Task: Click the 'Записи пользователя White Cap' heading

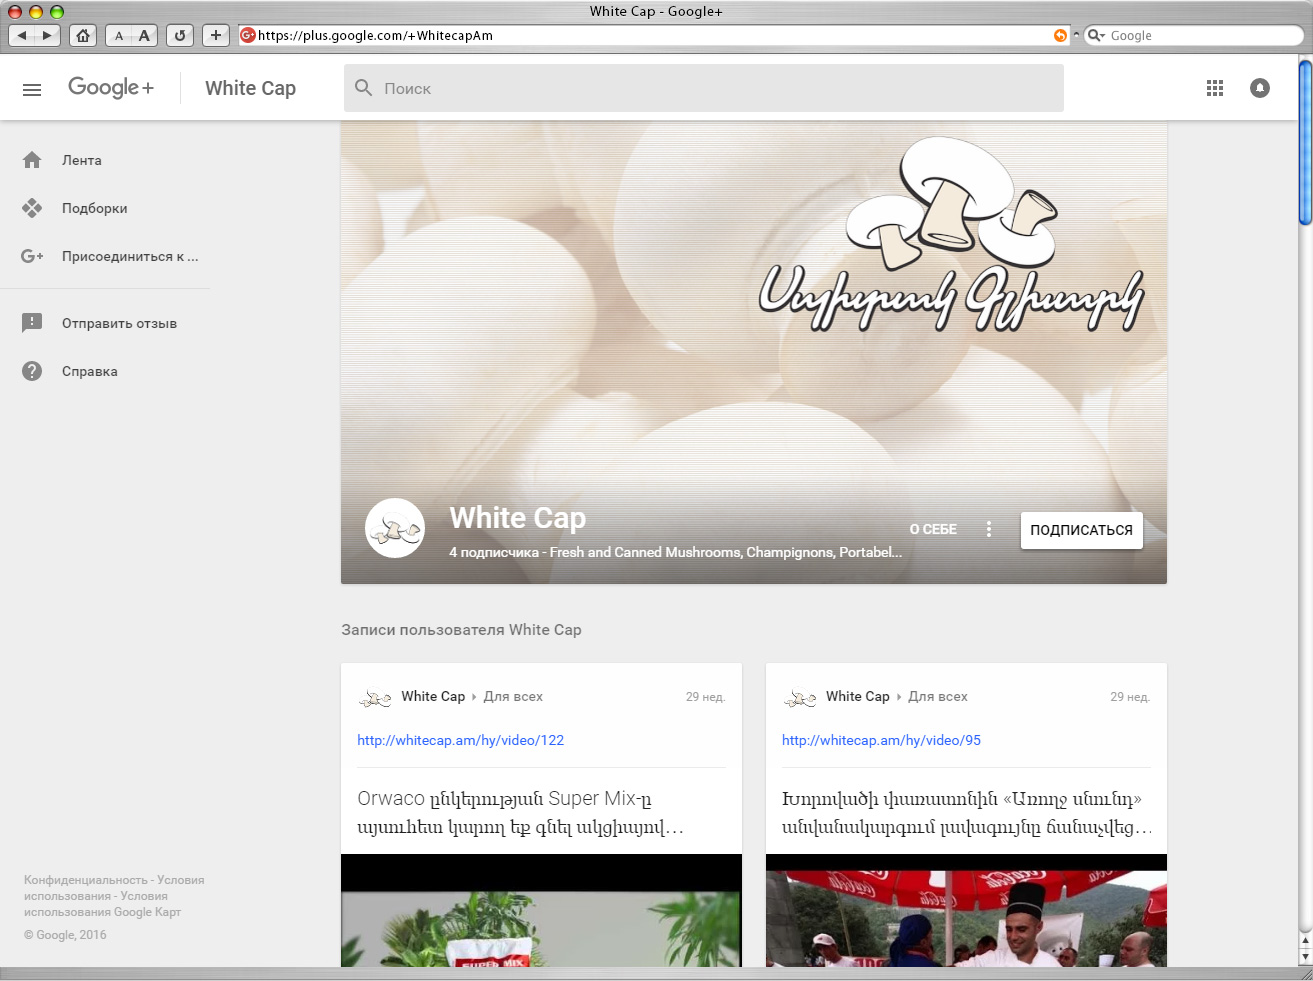Action: click(x=461, y=630)
